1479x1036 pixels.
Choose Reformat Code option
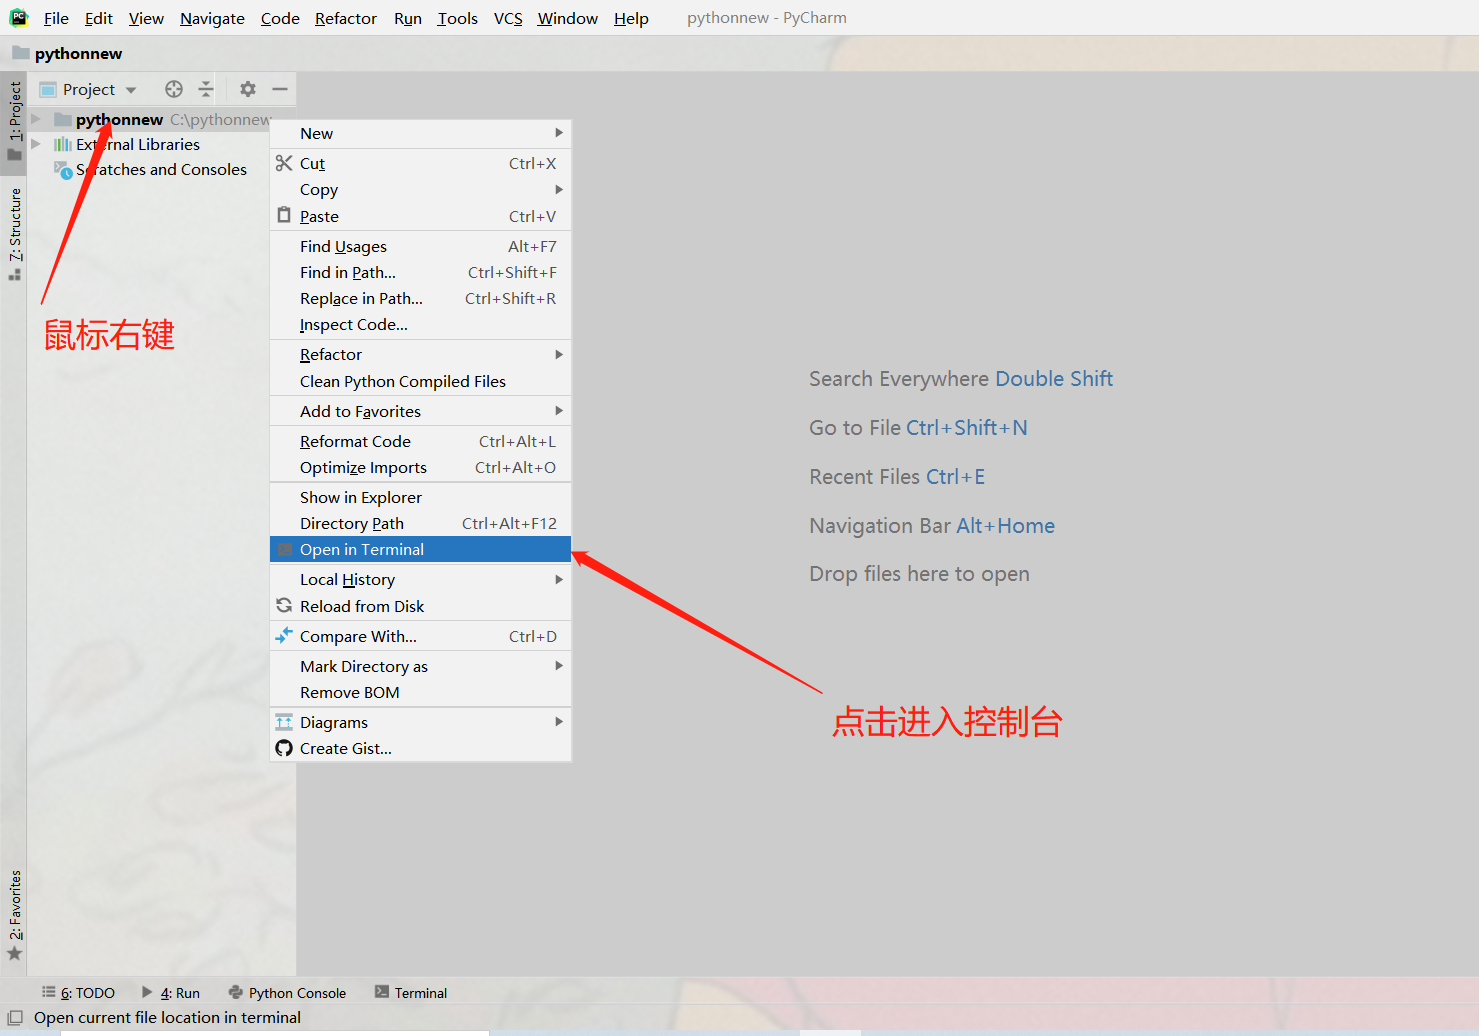point(420,441)
